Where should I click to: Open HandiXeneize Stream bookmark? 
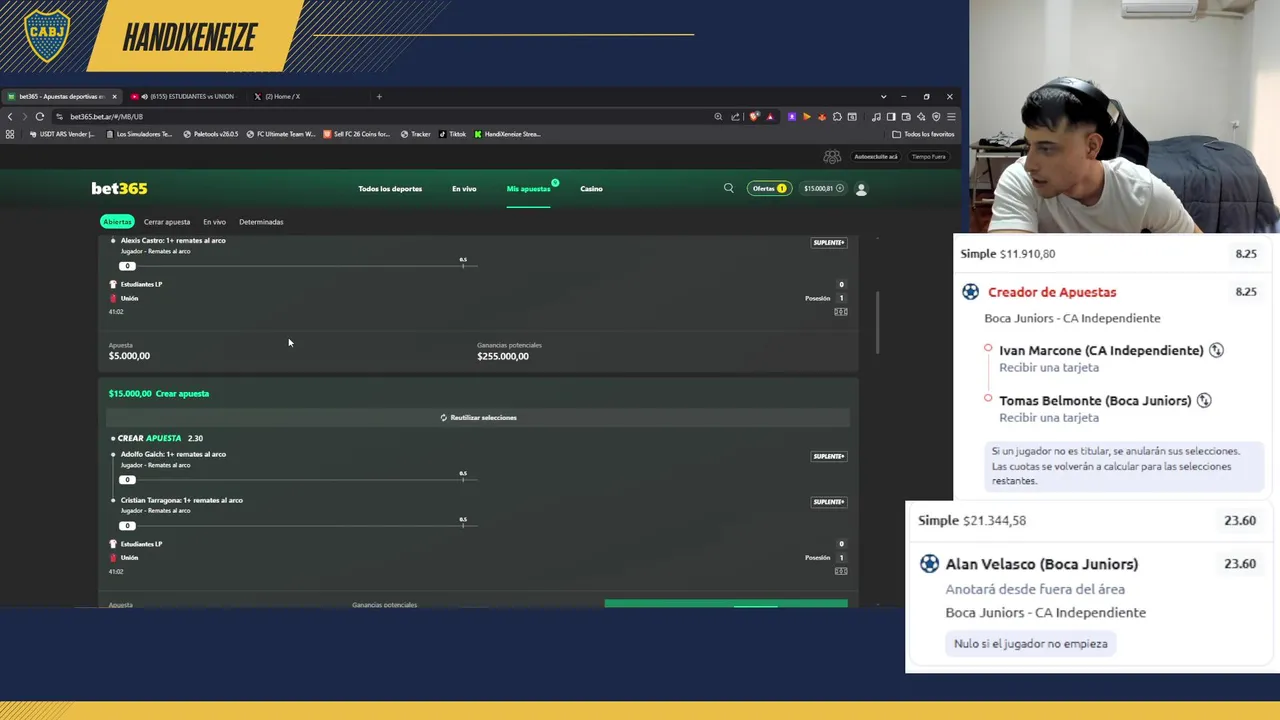click(508, 134)
